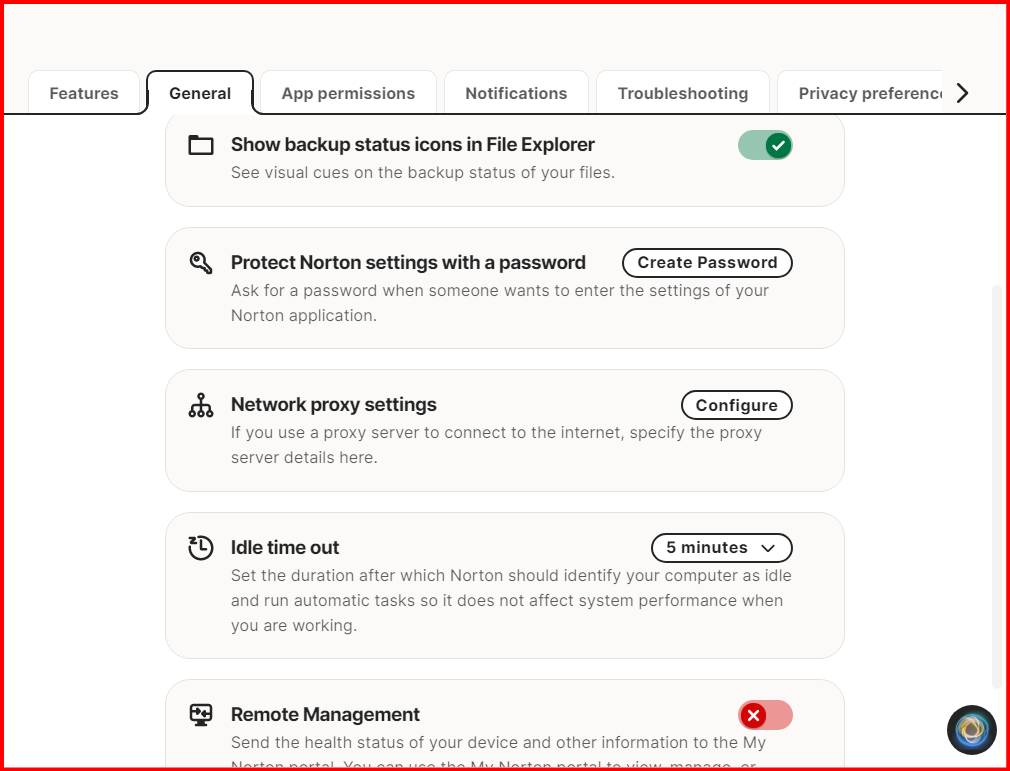Screen dimensions: 1010x771
Task: Select the General tab
Action: [200, 93]
